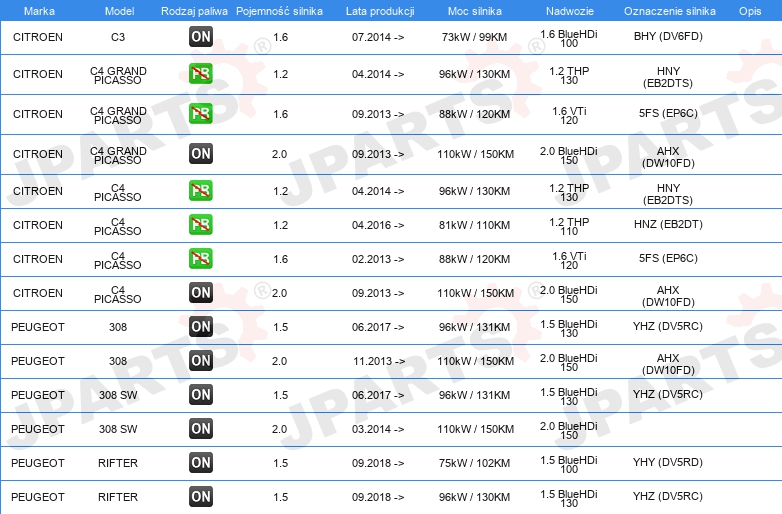Screen dimensions: 782x514
Task: Click the ON icon in the Rifter 96kW row
Action: tap(200, 497)
